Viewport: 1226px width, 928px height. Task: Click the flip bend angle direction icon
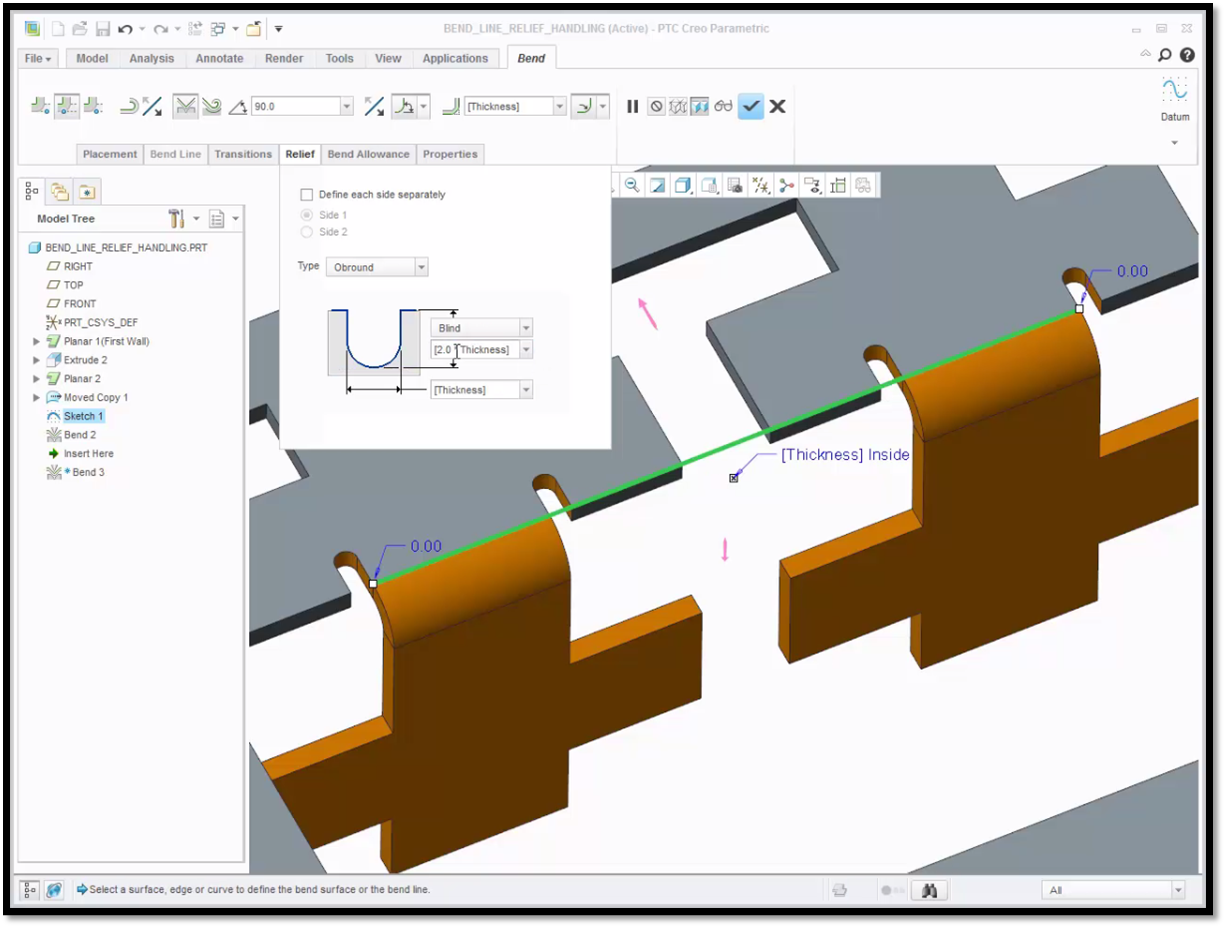[x=373, y=106]
